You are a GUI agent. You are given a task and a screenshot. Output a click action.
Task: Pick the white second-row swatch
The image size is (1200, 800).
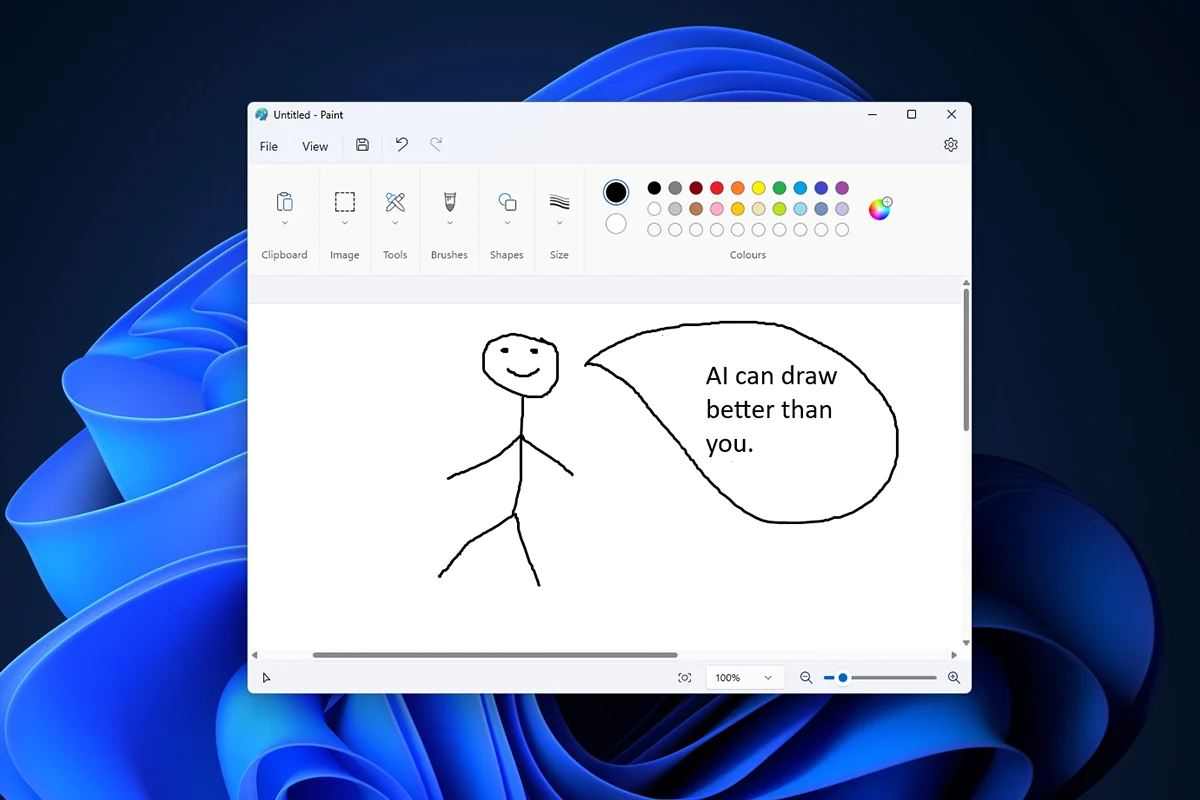click(654, 209)
